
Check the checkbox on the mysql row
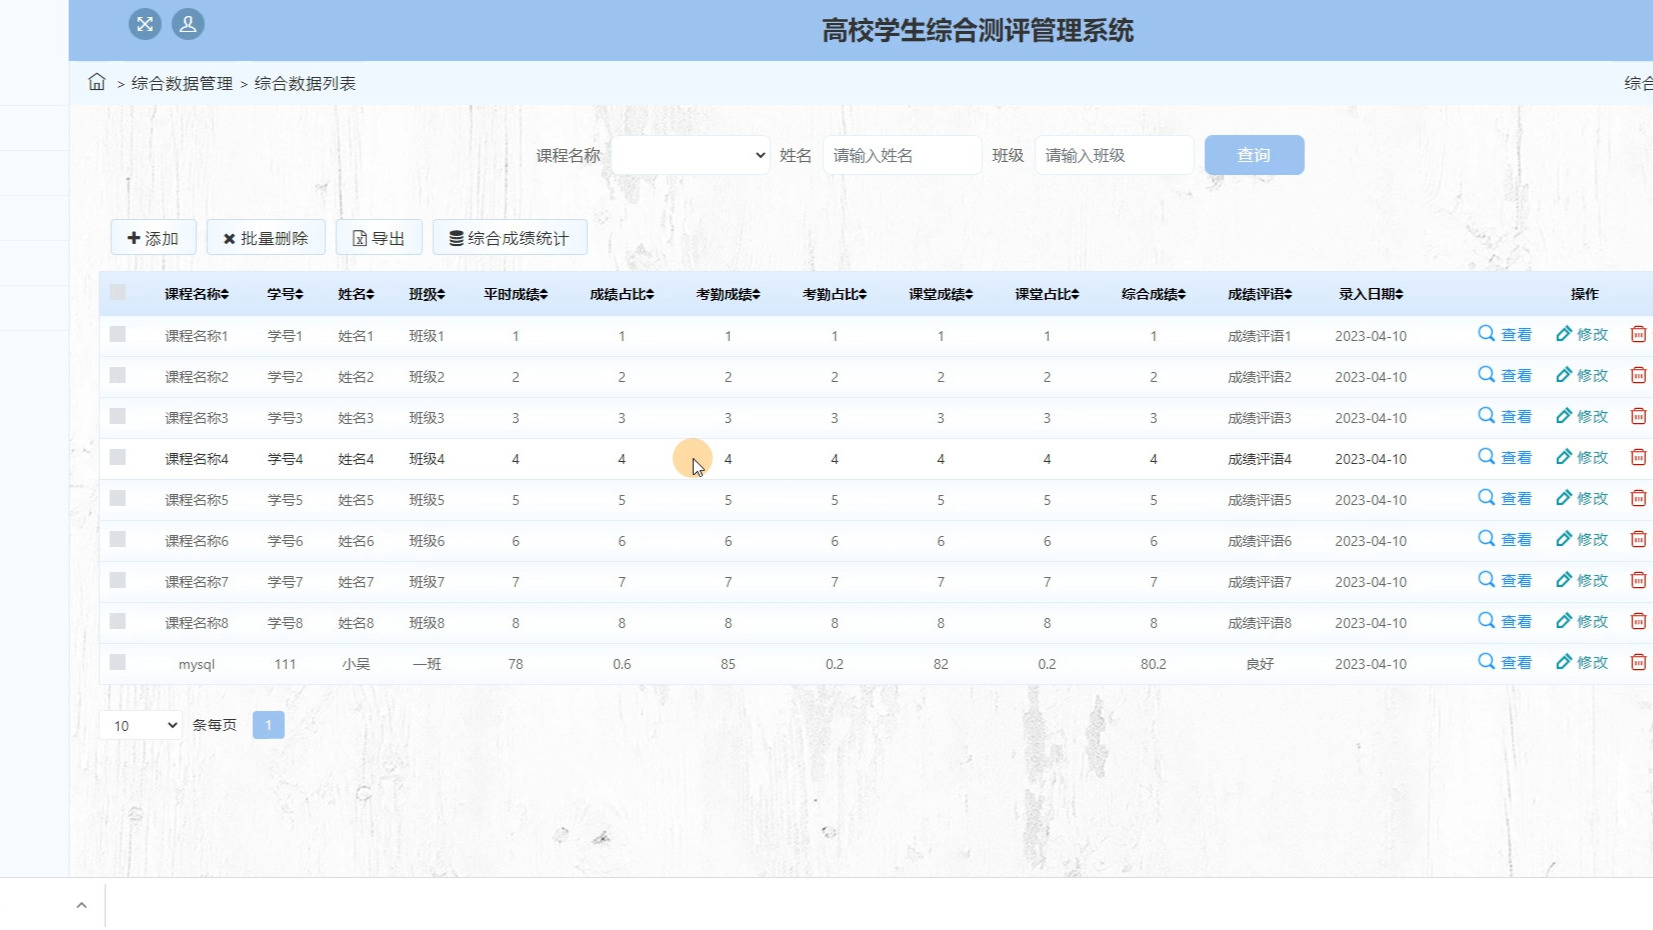(x=117, y=662)
